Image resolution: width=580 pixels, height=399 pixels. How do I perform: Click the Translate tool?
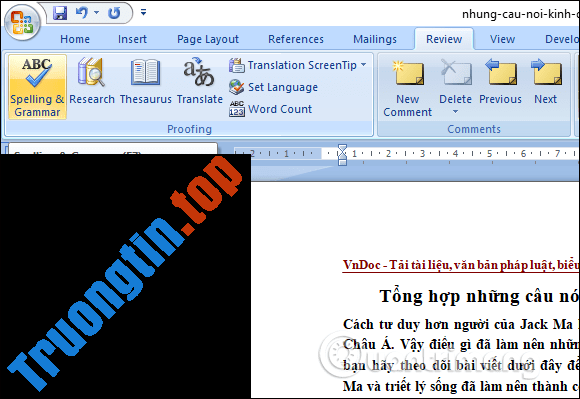pyautogui.click(x=199, y=81)
